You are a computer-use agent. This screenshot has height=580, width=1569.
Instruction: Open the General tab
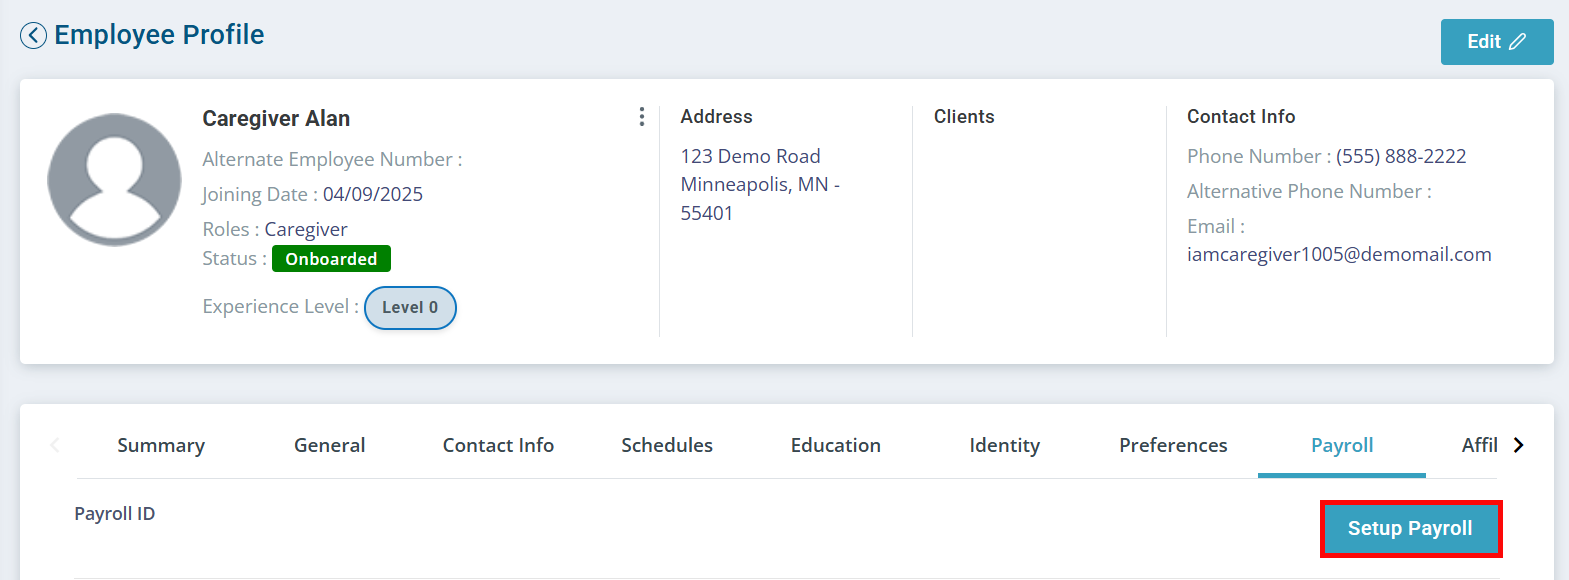329,446
